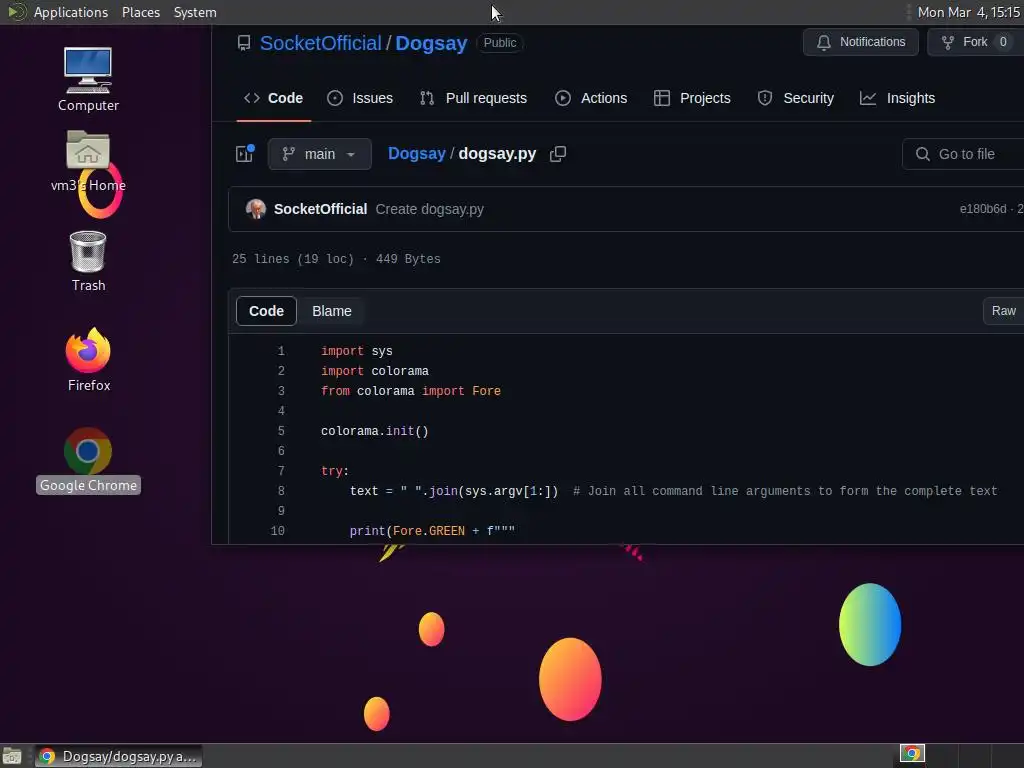Open the SocketOfficial commit author link
This screenshot has width=1024, height=768.
pos(320,209)
